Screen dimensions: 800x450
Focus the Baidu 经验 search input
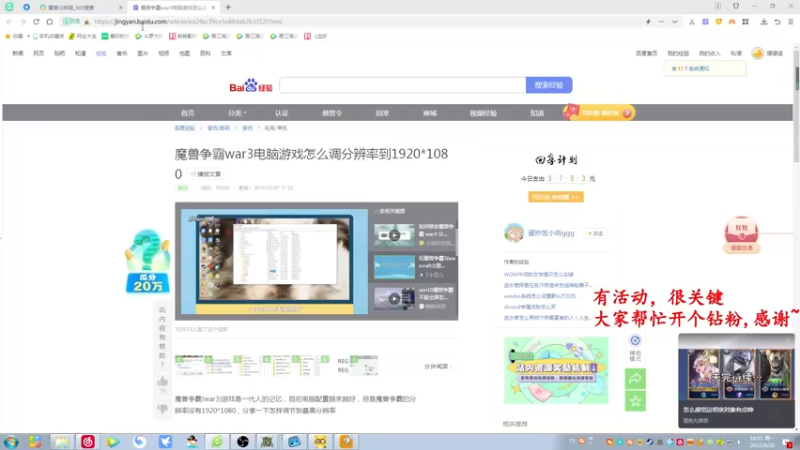[403, 85]
